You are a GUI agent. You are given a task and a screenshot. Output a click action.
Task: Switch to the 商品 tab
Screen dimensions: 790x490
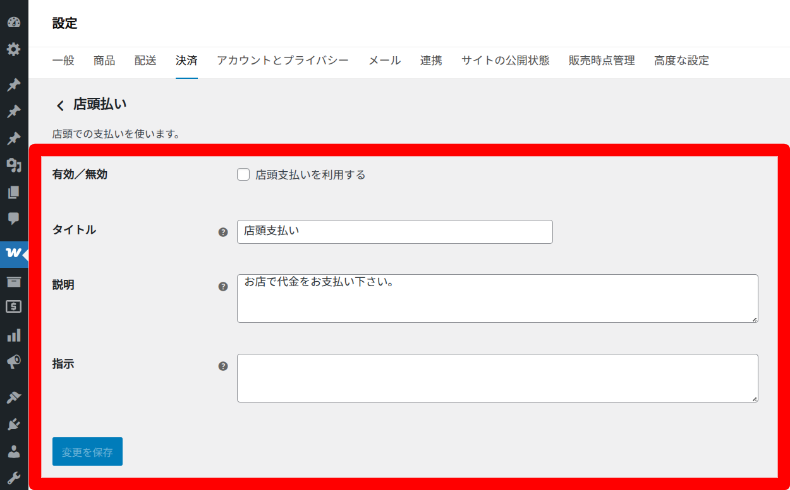pos(104,60)
